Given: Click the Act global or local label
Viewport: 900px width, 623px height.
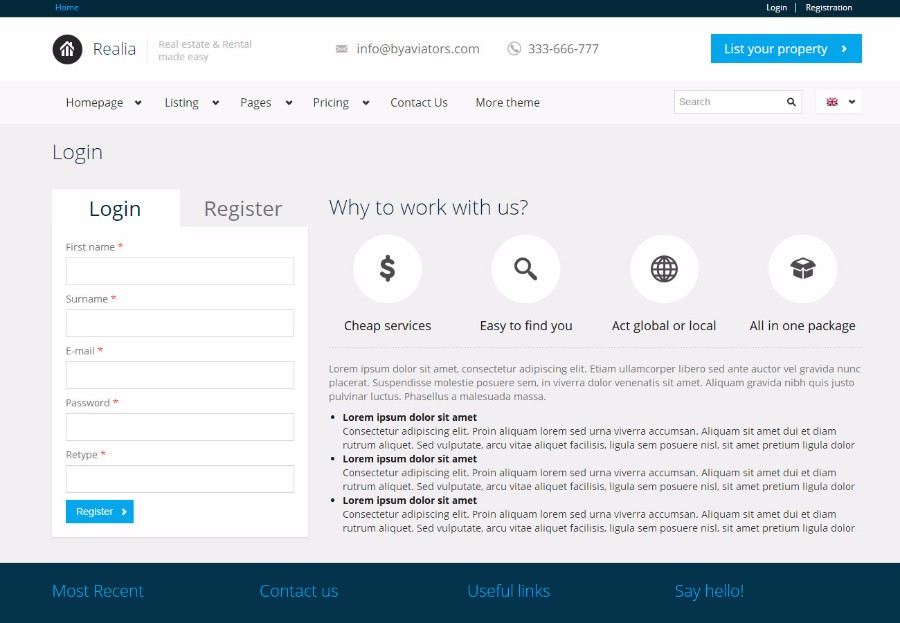Looking at the screenshot, I should 664,326.
